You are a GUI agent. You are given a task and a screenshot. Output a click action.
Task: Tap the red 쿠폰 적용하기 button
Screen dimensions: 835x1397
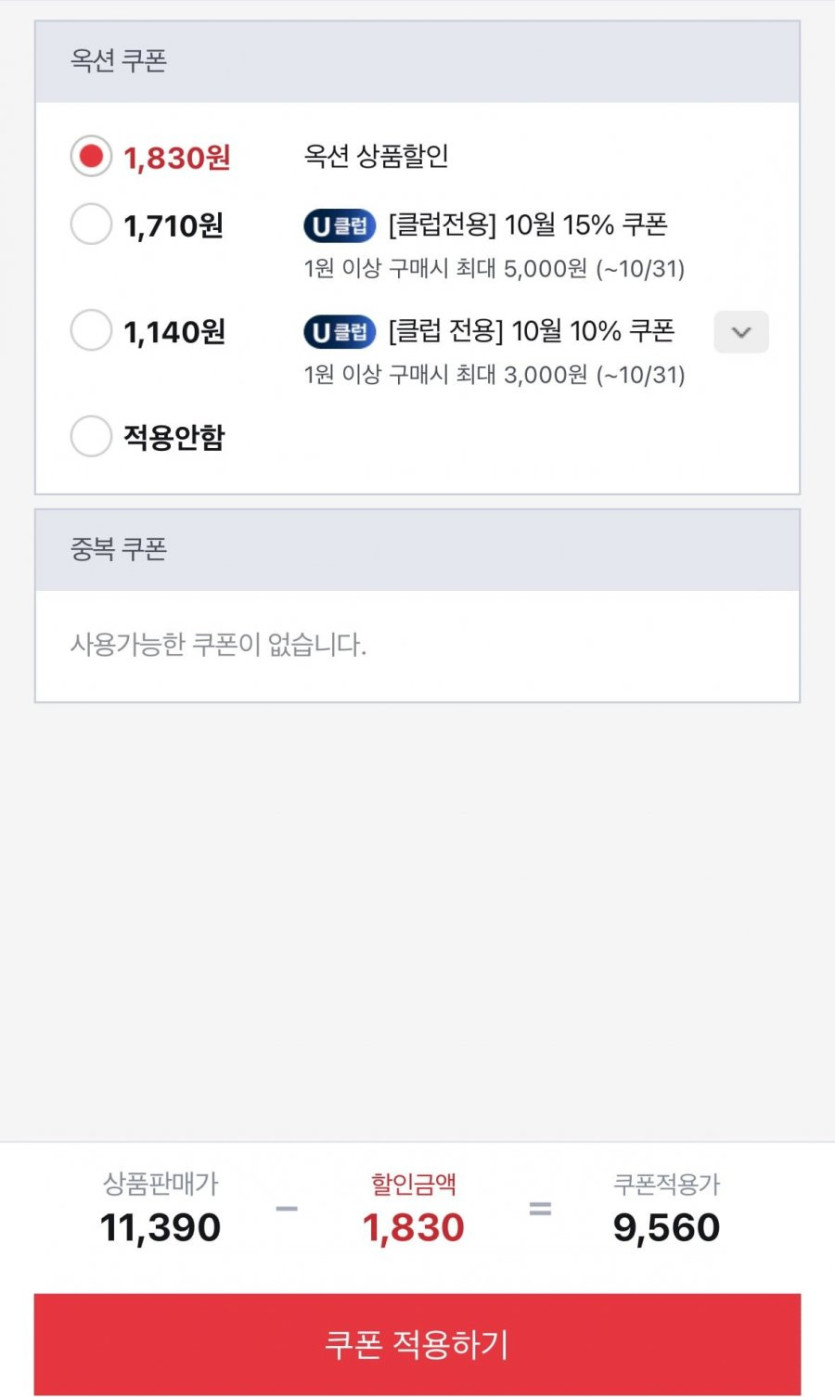pyautogui.click(x=417, y=1343)
